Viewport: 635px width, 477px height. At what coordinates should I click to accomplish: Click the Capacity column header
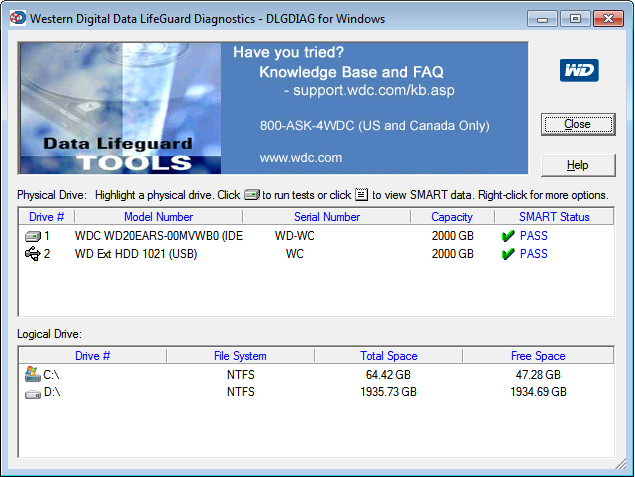coord(452,217)
